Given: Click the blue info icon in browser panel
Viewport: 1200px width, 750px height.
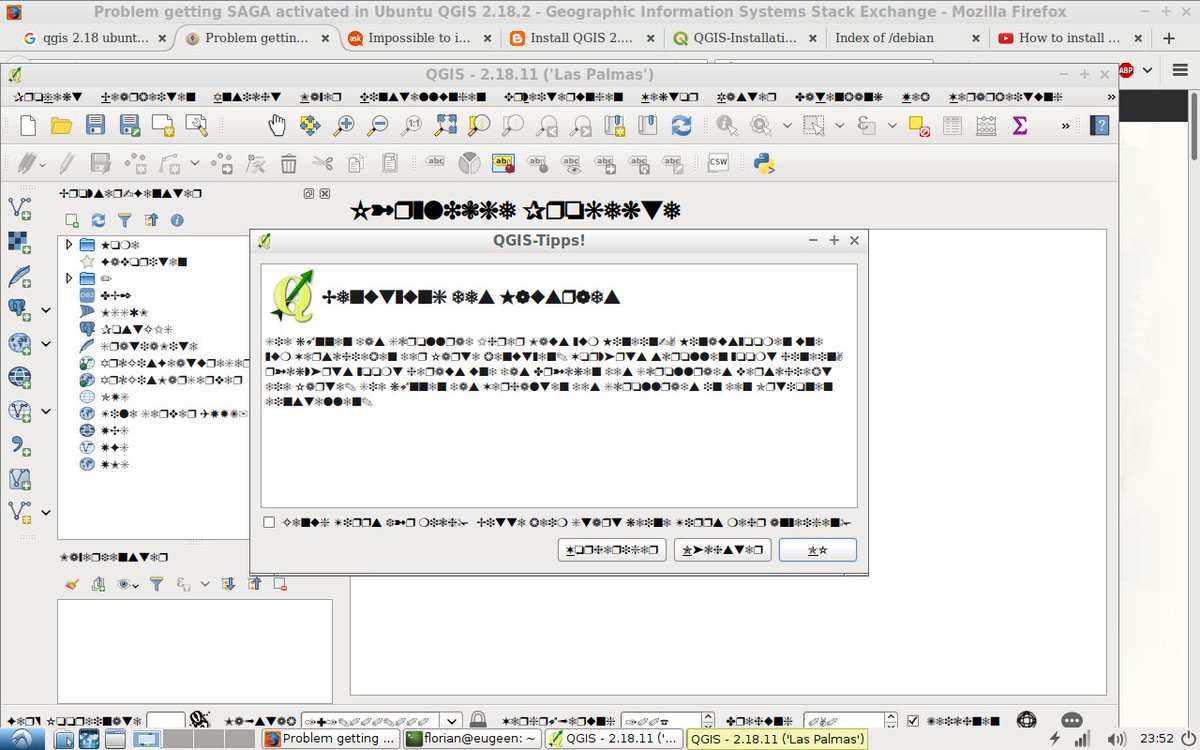Looking at the screenshot, I should (177, 220).
